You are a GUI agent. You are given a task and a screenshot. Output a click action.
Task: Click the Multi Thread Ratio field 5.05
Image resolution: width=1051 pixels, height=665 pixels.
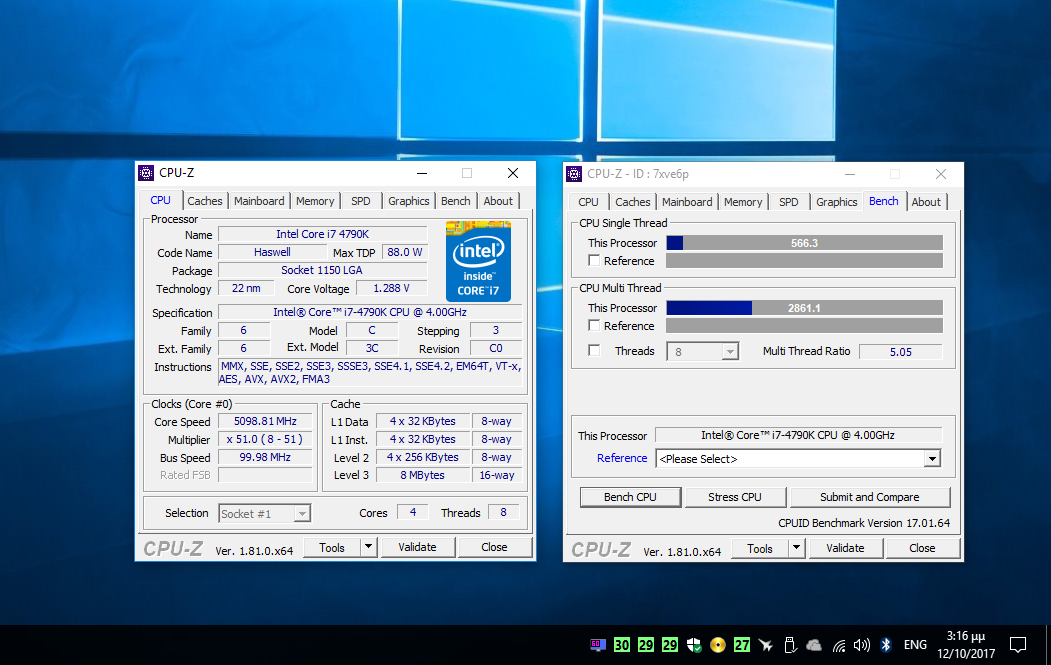[900, 351]
